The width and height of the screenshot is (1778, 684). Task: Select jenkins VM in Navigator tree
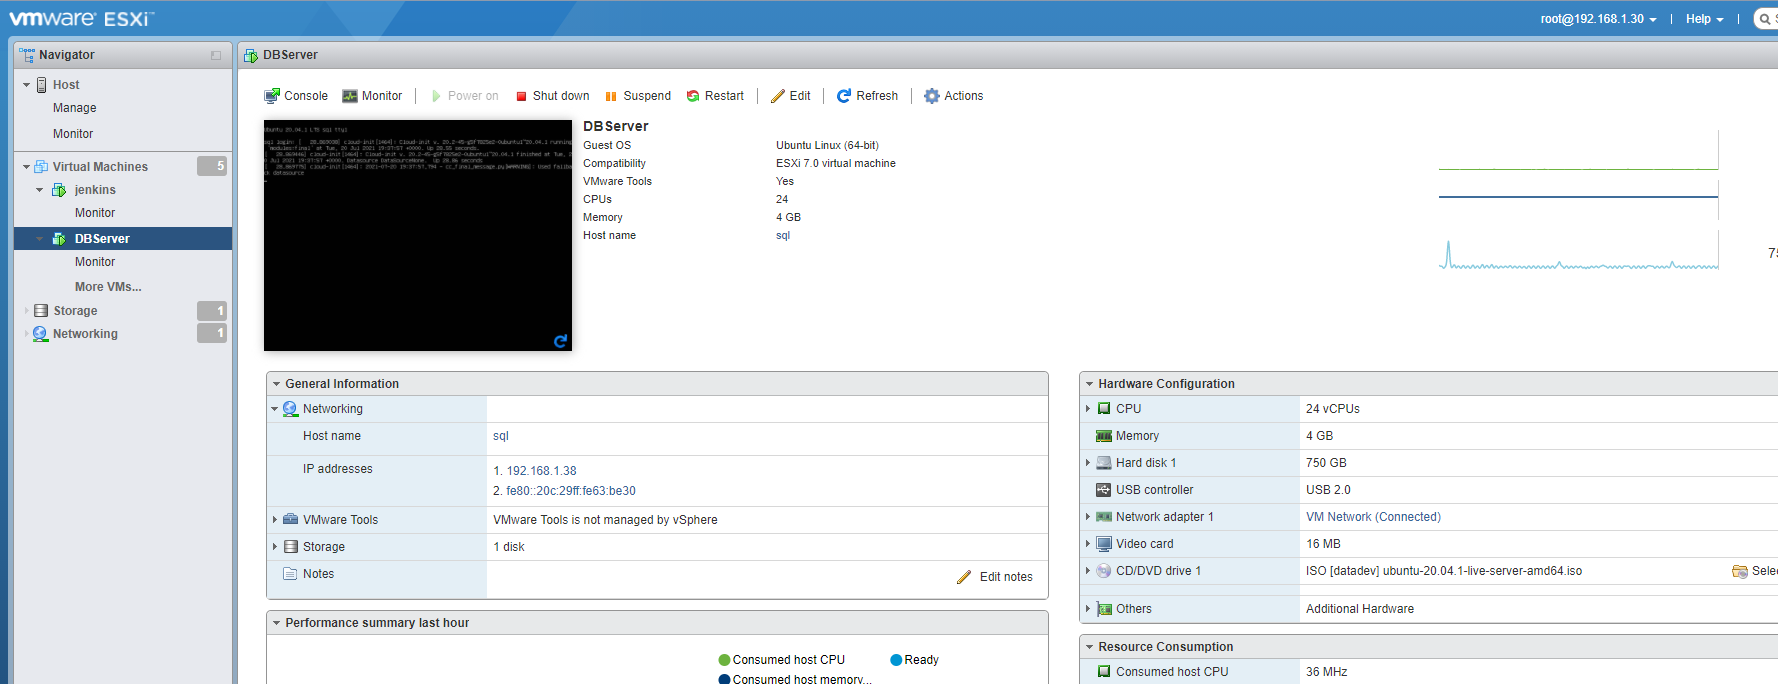tap(95, 190)
